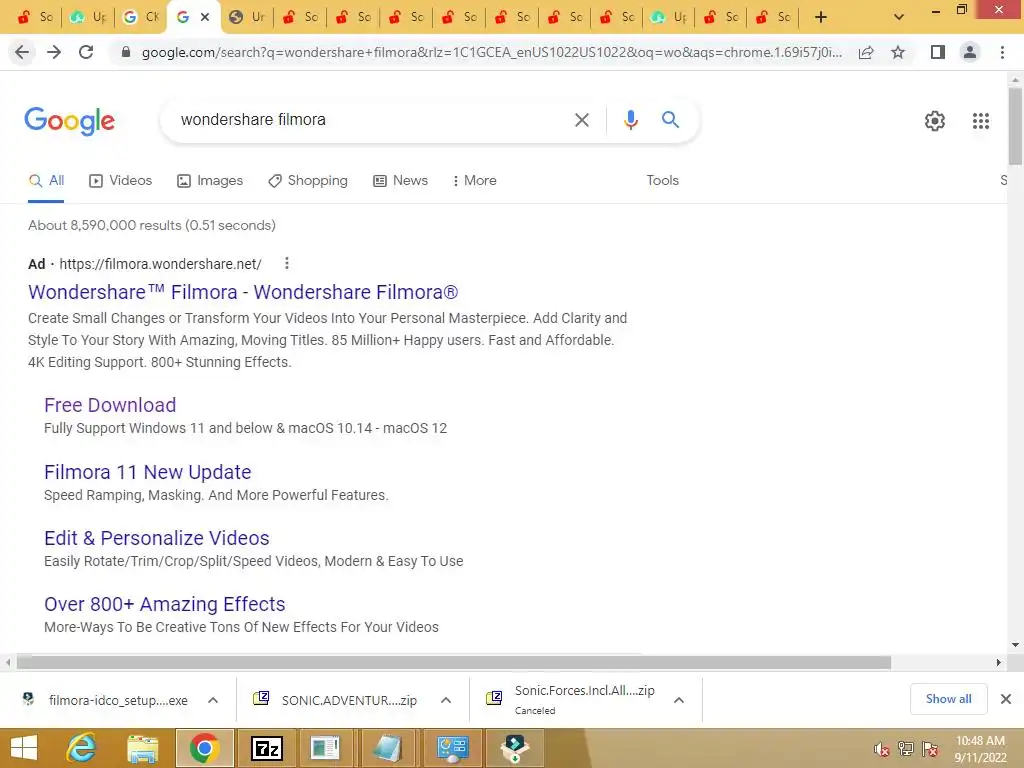Image resolution: width=1024 pixels, height=768 pixels.
Task: Click the horizontal scrollbar thumb
Action: [454, 662]
